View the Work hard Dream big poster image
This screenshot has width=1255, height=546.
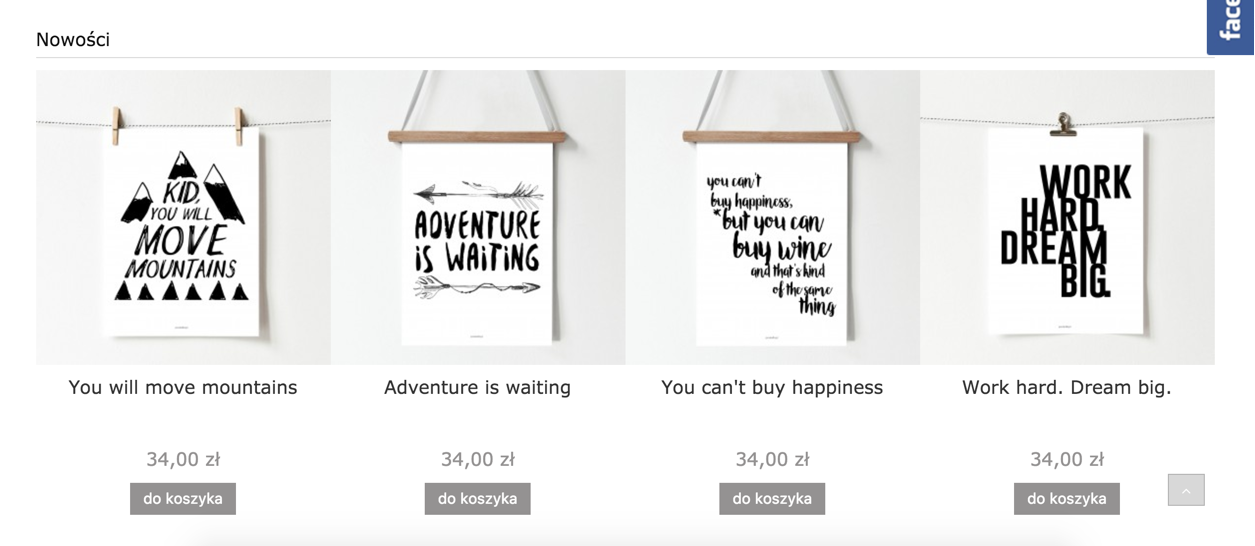pos(1067,217)
